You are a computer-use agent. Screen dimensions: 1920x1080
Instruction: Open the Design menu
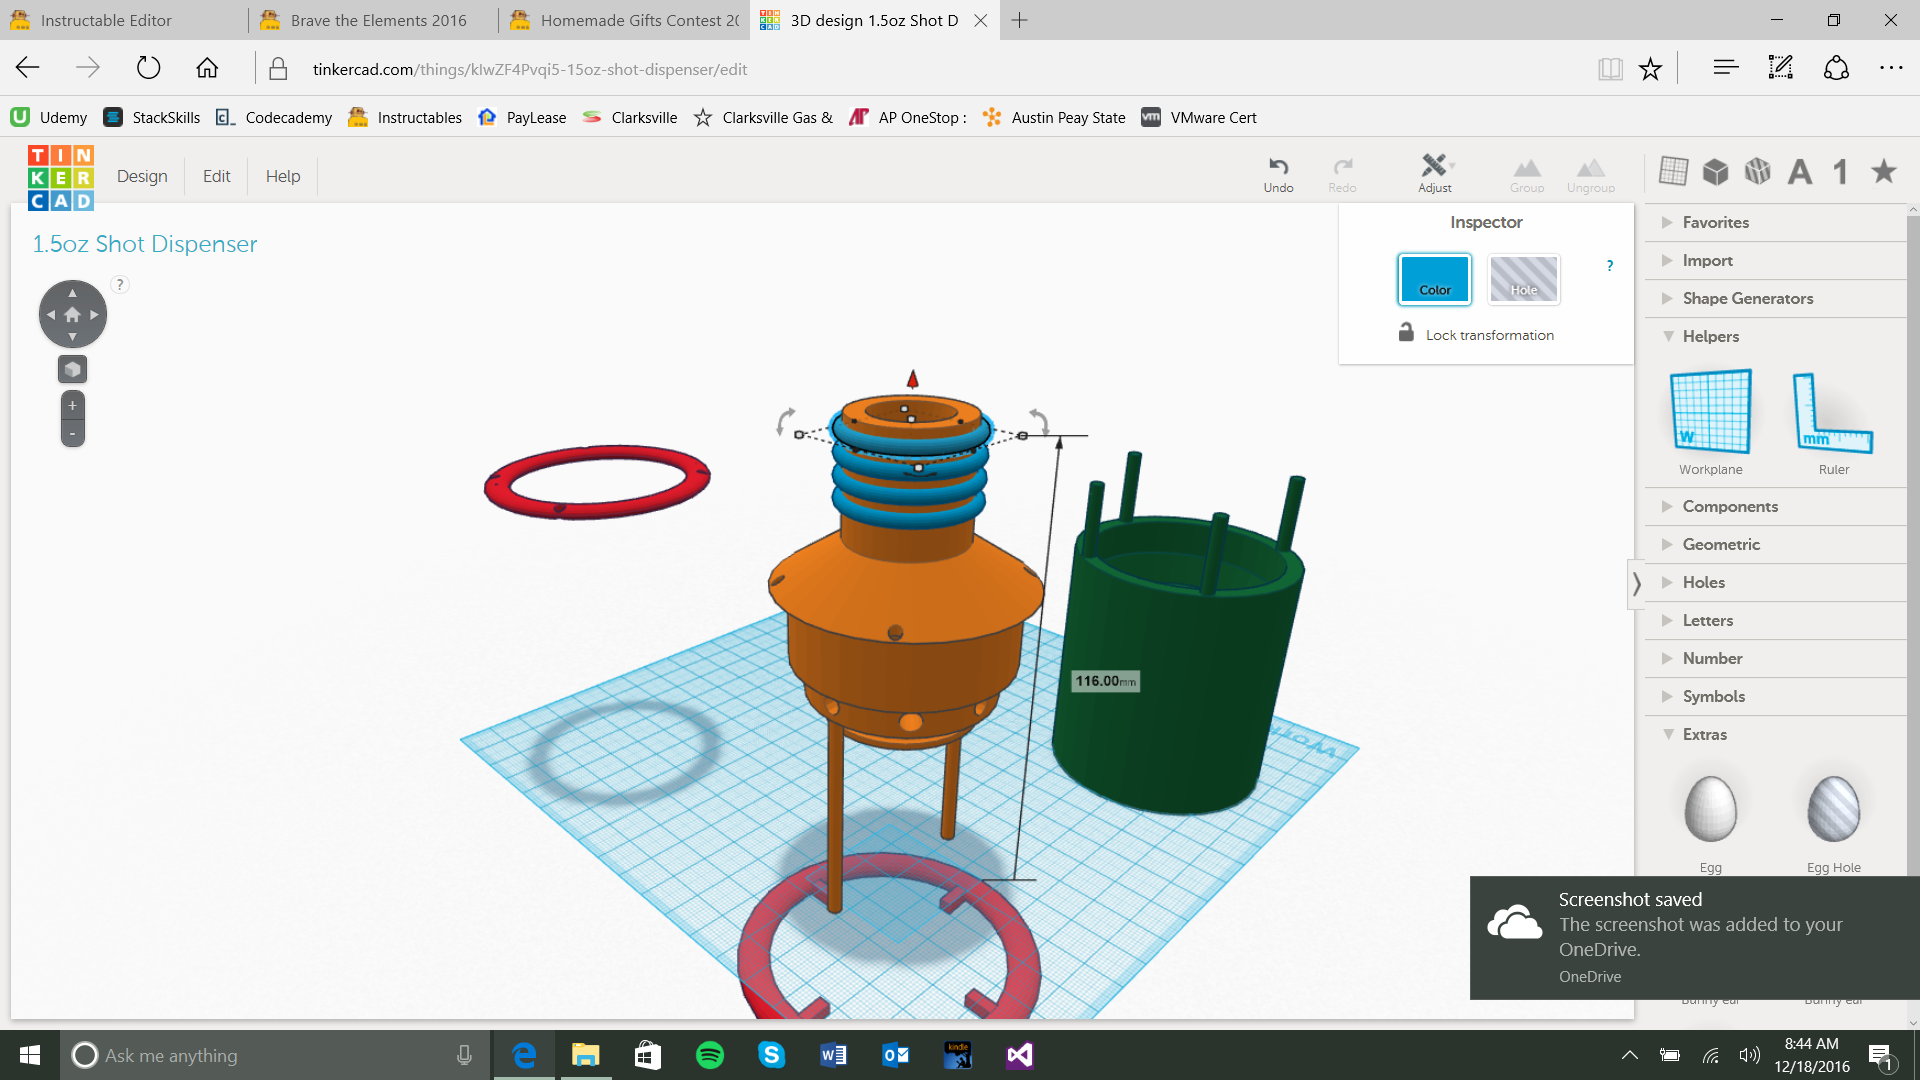click(x=142, y=176)
